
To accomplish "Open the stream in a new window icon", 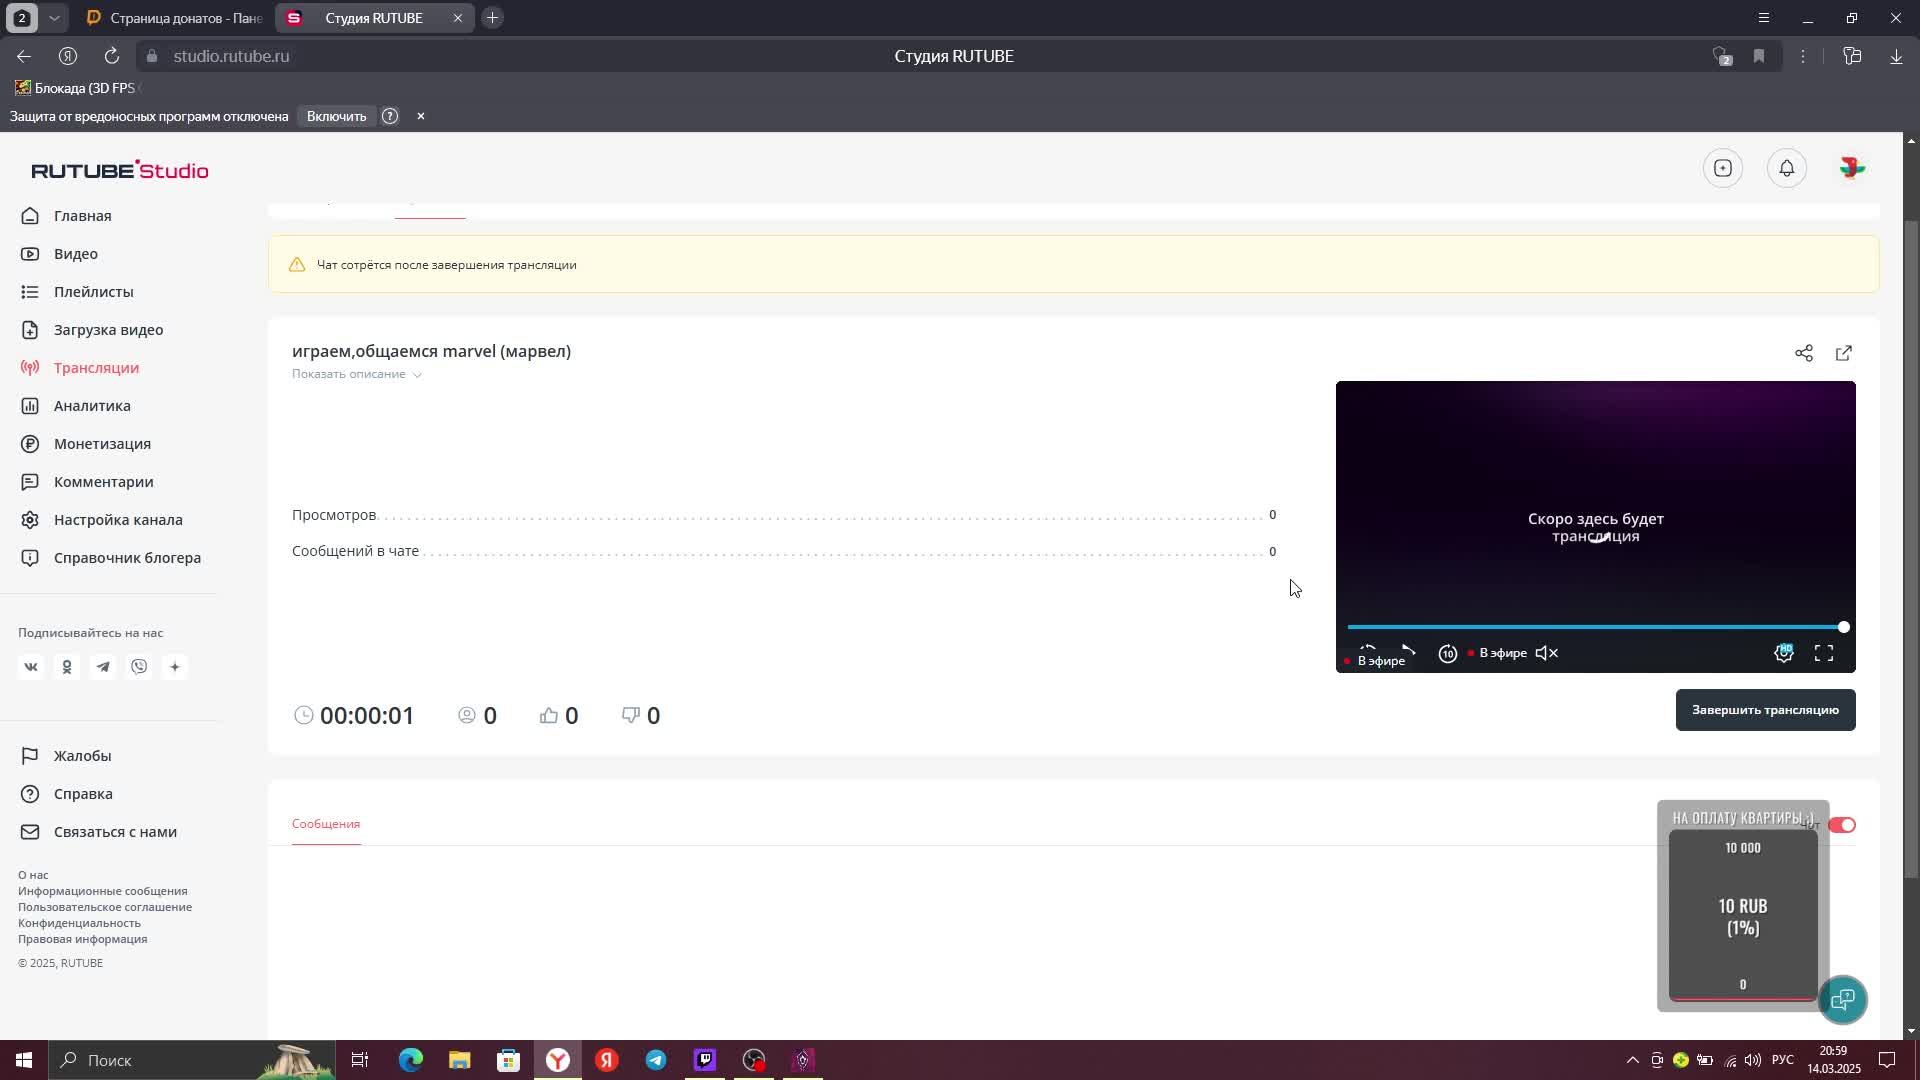I will tap(1843, 353).
